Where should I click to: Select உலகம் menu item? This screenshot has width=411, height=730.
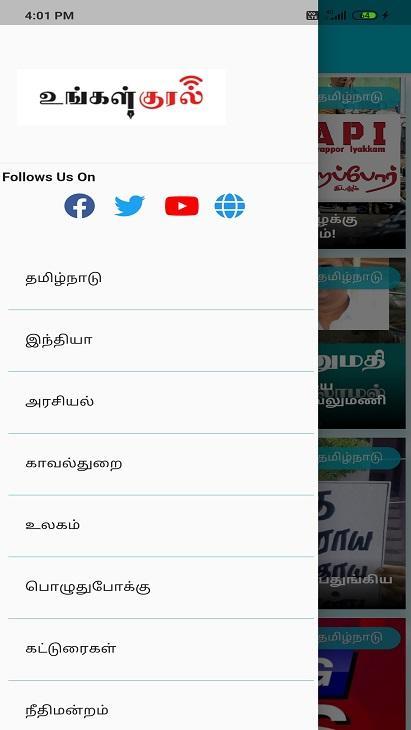(161, 526)
